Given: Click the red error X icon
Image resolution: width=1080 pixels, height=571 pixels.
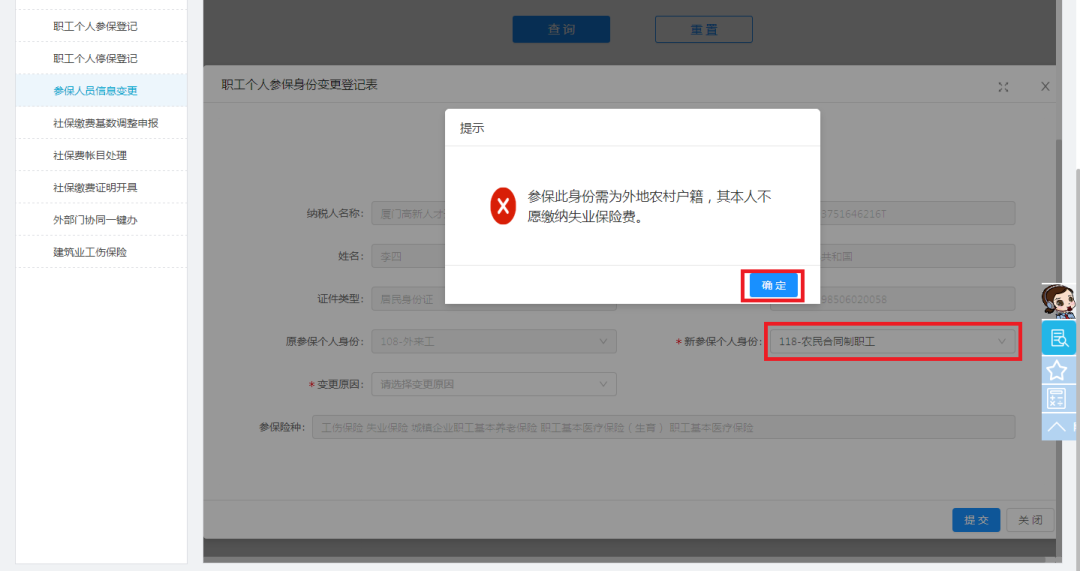Looking at the screenshot, I should pos(504,206).
